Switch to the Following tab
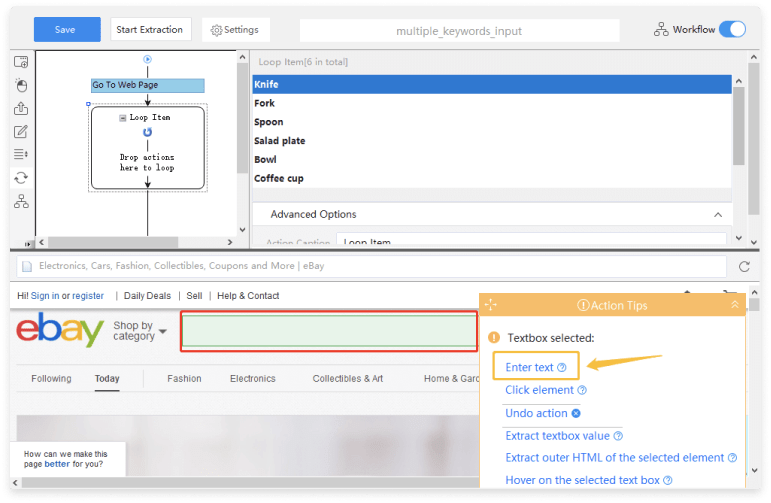Screen dimensions: 771x503 (x=51, y=379)
